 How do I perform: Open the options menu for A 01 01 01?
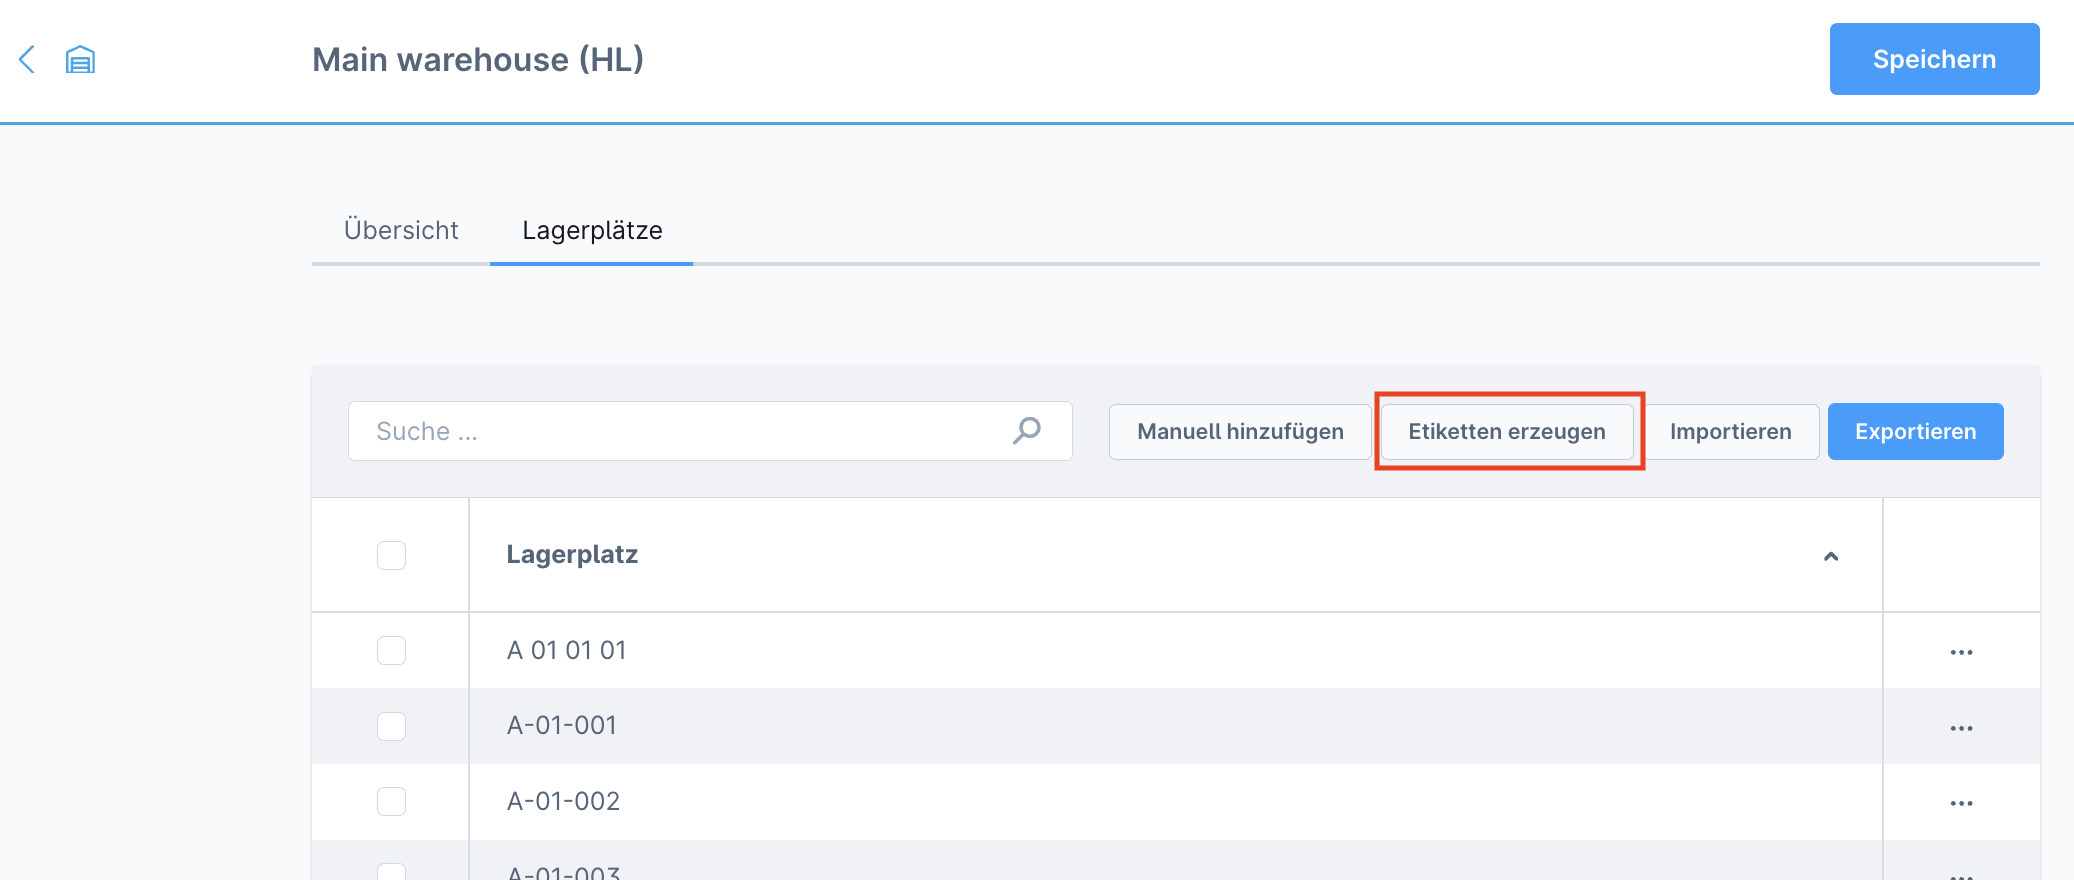tap(1961, 652)
